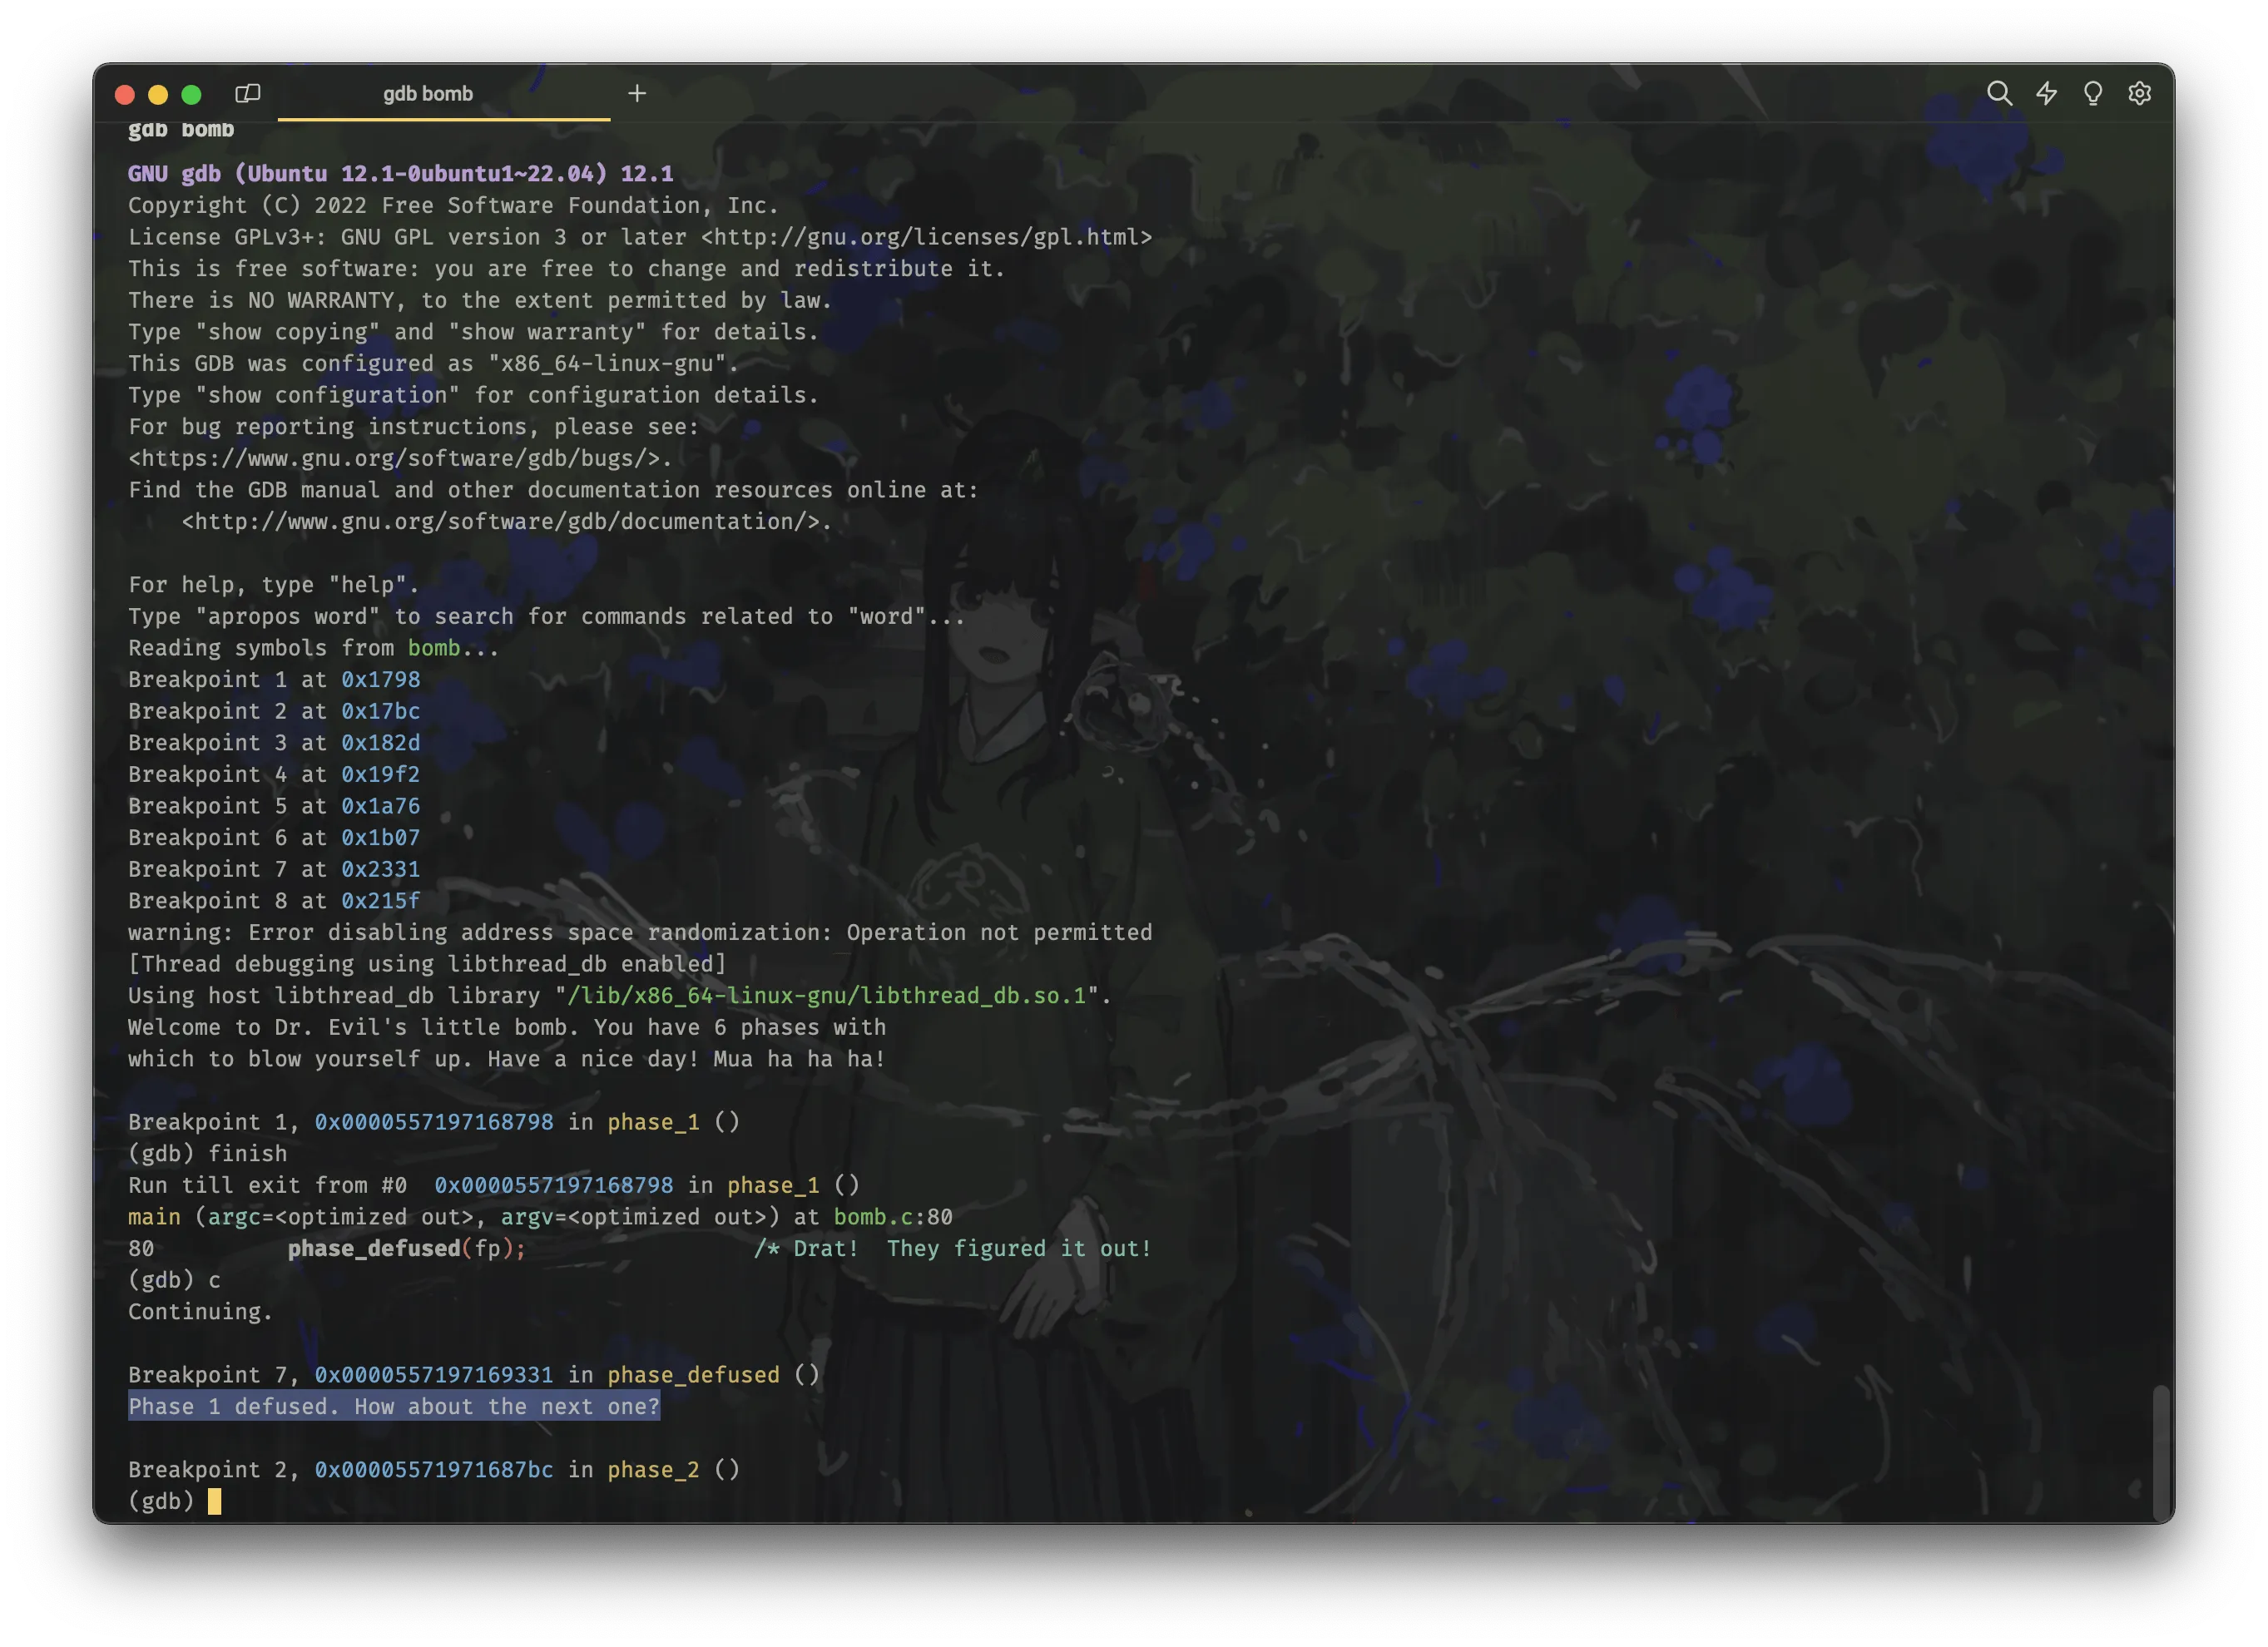Open the gdb documentation URL
The image size is (2268, 1647).
[x=501, y=521]
